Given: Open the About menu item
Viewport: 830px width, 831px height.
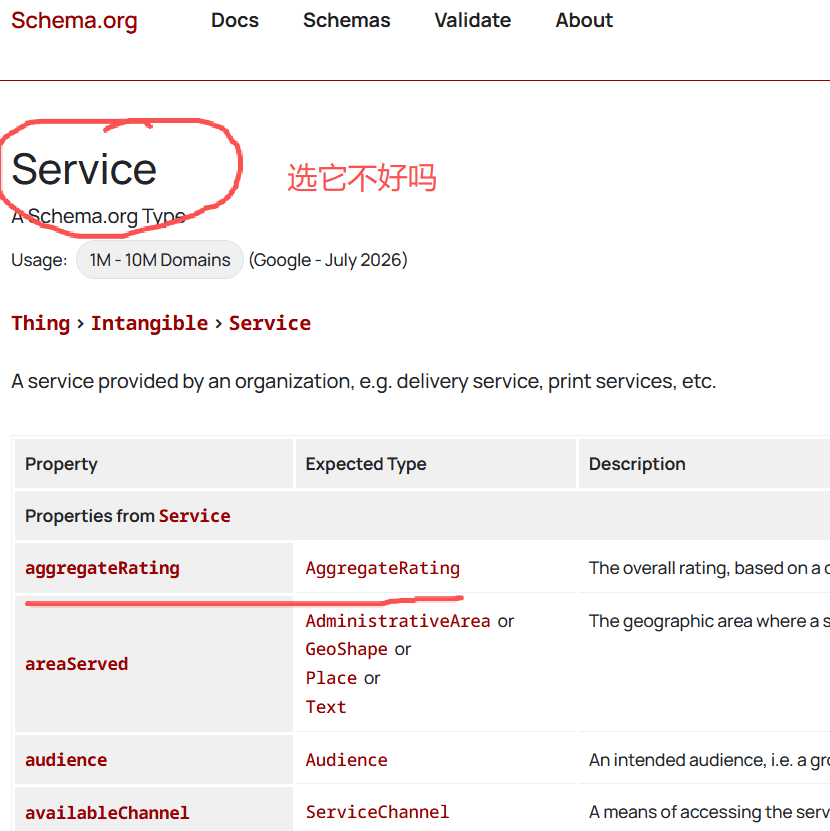Looking at the screenshot, I should coord(584,20).
